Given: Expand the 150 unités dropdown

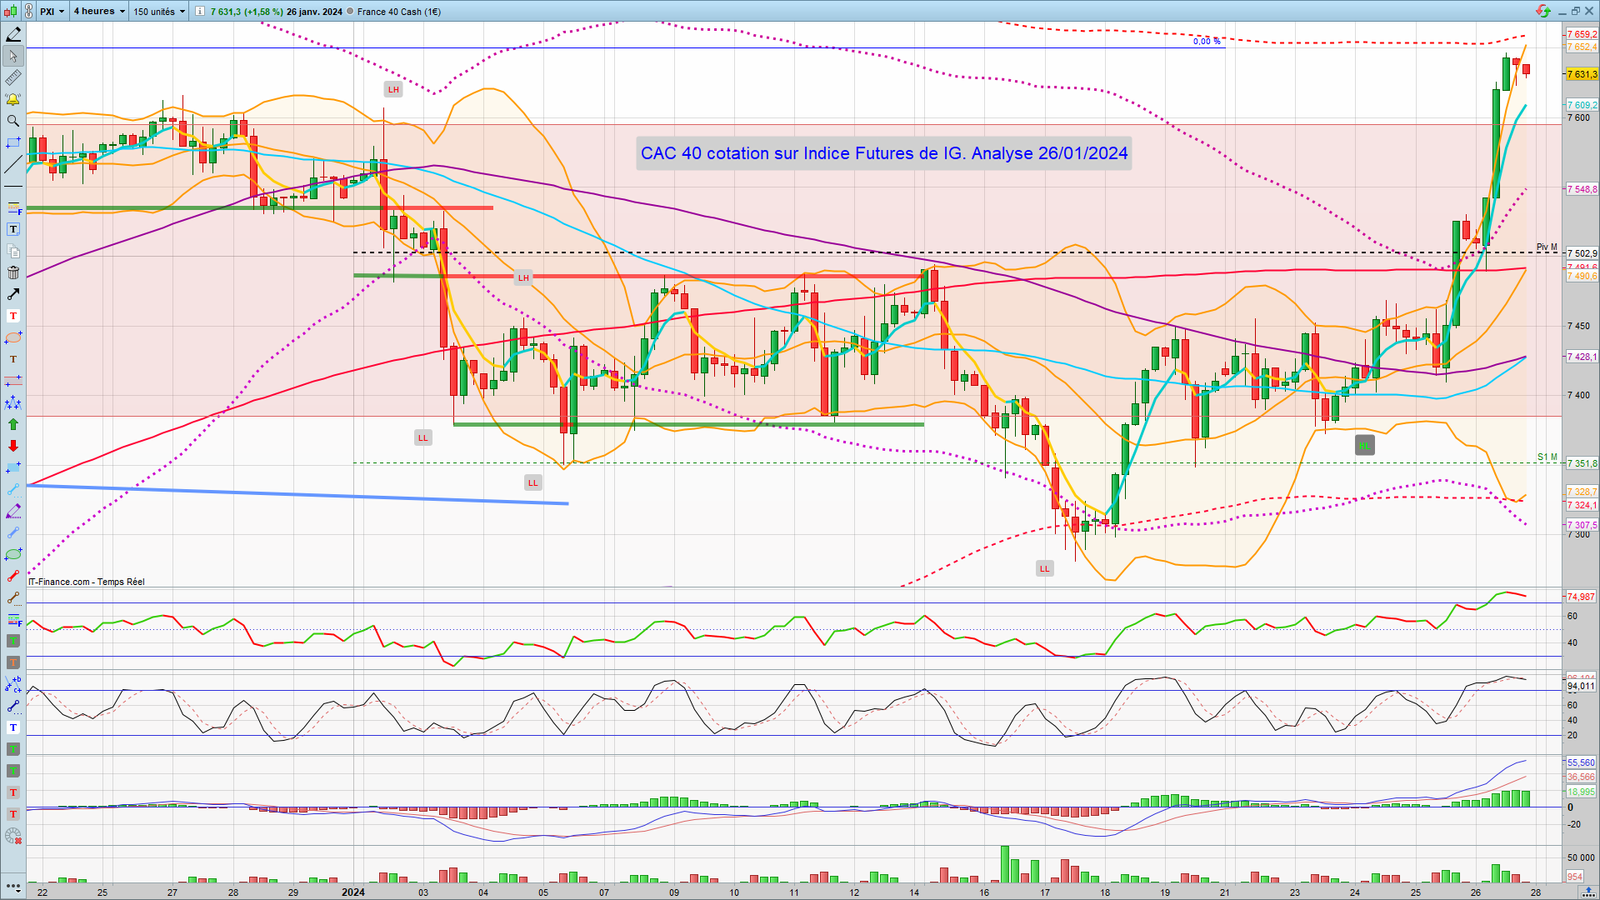Looking at the screenshot, I should tap(159, 11).
